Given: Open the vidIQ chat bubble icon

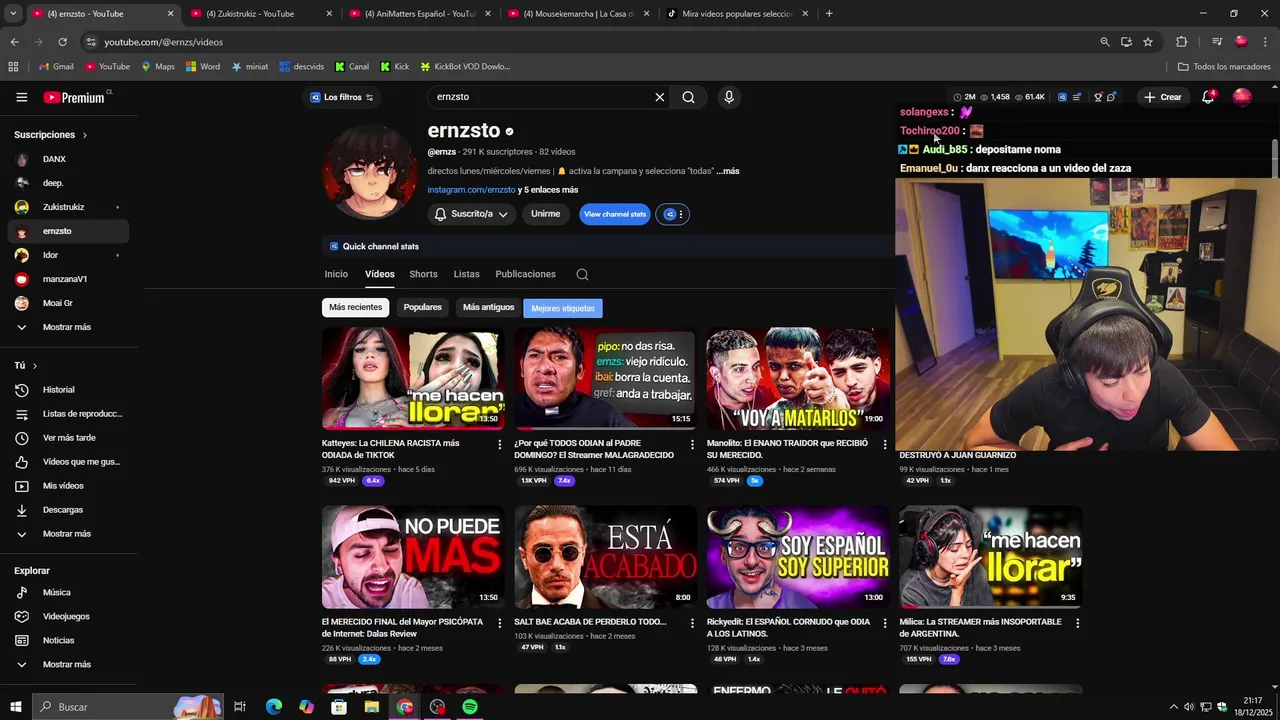Looking at the screenshot, I should click(1111, 97).
